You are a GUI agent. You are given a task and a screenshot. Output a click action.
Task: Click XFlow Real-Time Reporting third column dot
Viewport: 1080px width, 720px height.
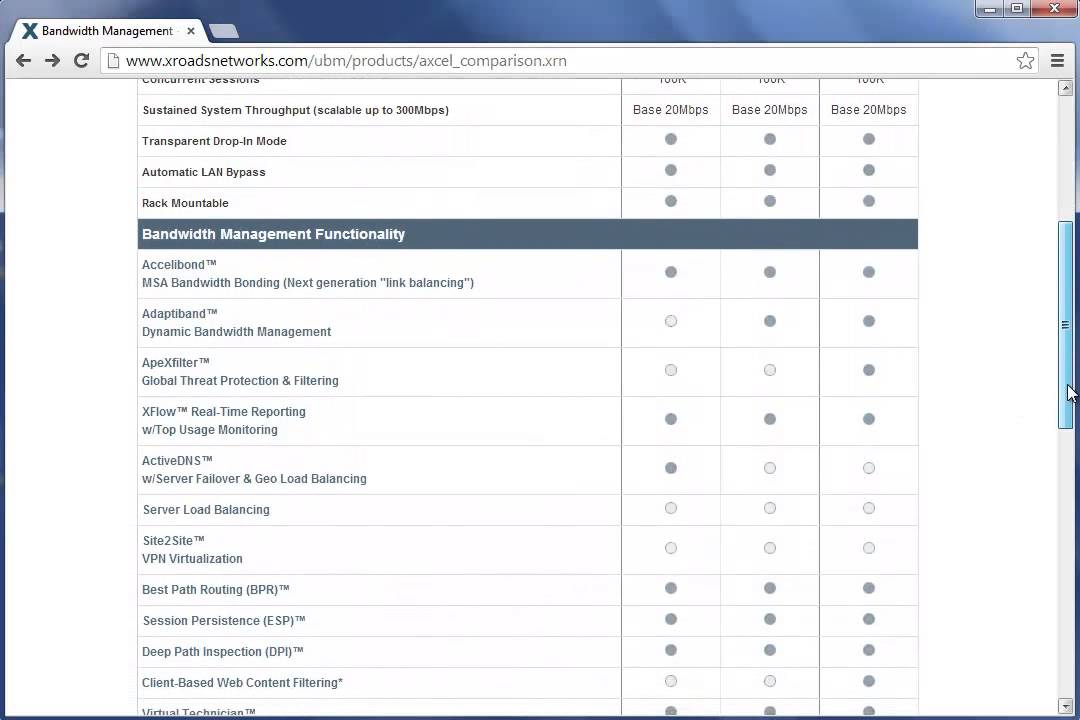(869, 419)
